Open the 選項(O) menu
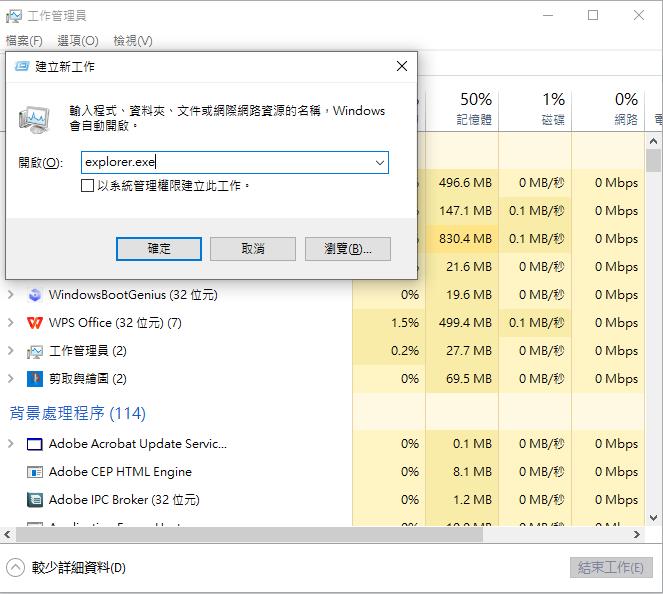The height and width of the screenshot is (594, 663). (78, 41)
